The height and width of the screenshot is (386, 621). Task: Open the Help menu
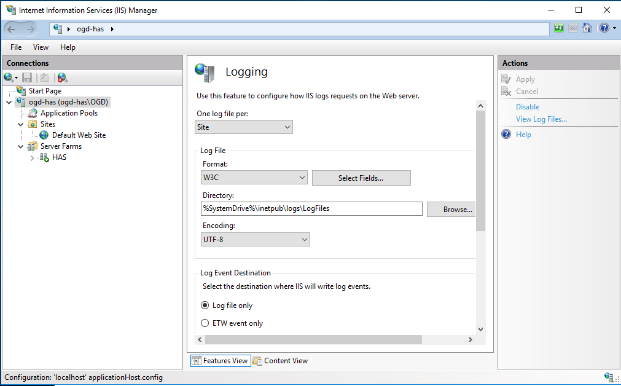[x=68, y=48]
